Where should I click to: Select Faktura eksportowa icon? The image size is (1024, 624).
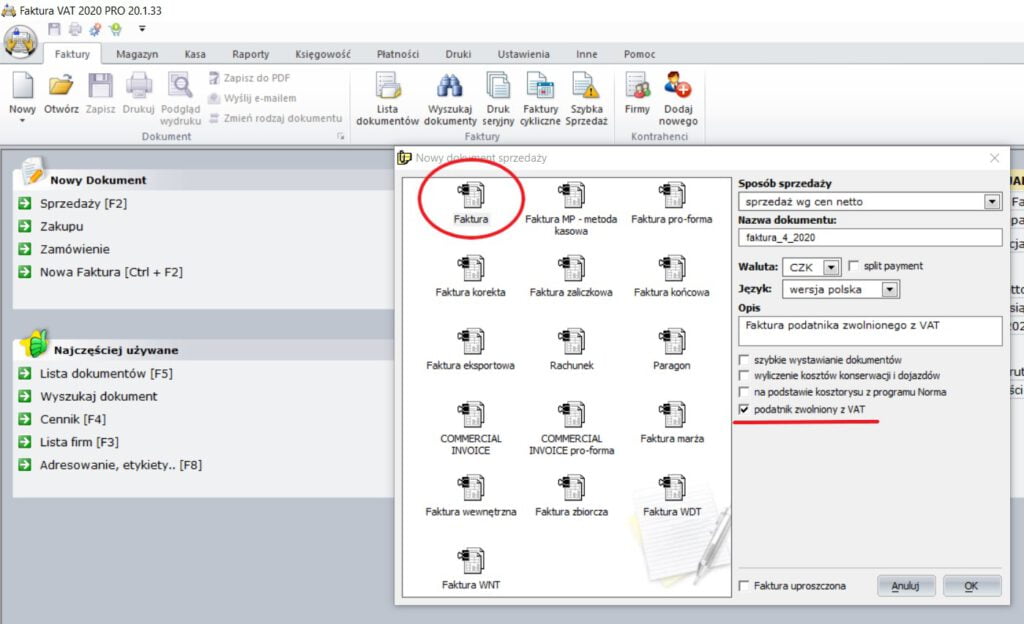tap(471, 341)
